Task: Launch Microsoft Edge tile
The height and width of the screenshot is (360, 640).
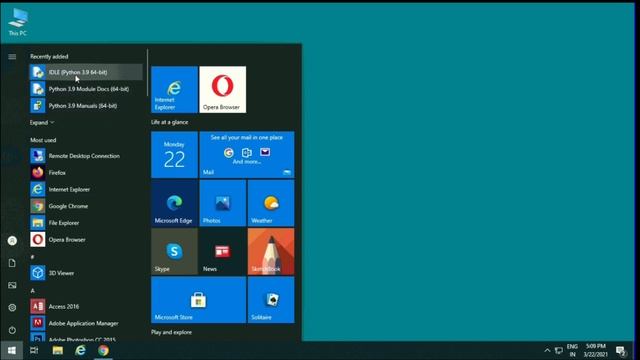Action: click(174, 203)
